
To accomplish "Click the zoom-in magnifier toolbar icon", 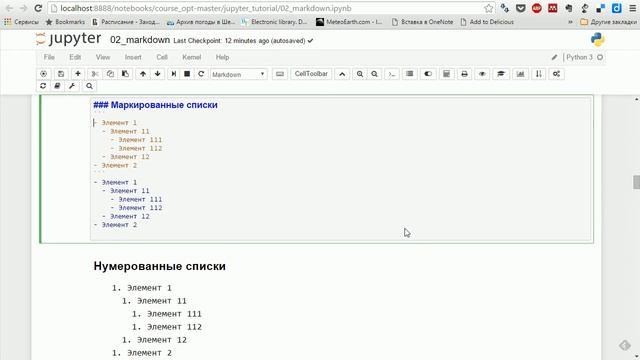I will (360, 74).
